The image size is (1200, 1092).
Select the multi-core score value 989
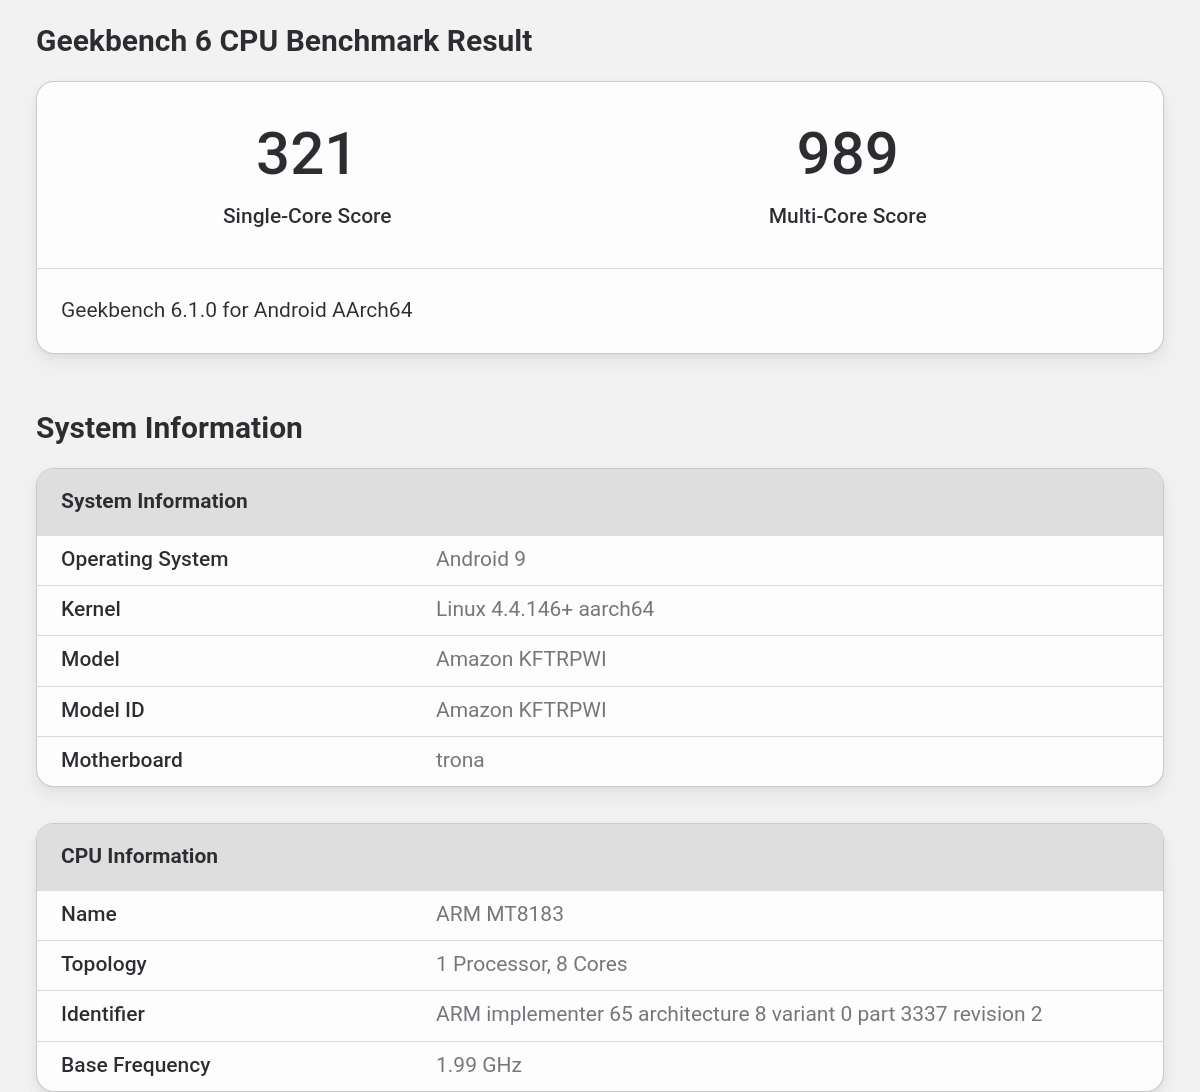tap(847, 154)
